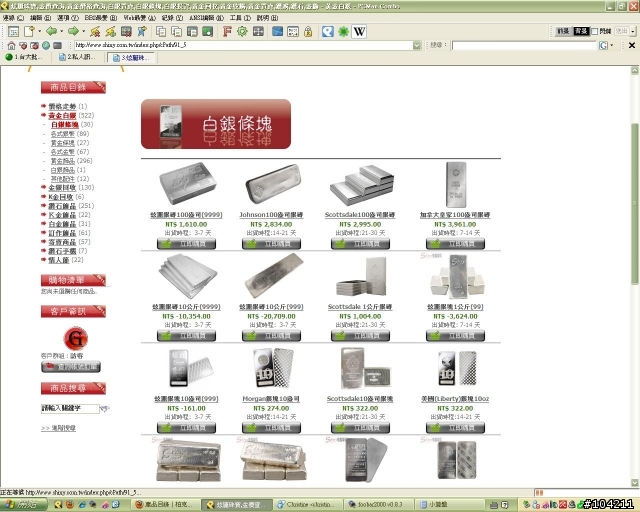Buy the 100盎司(9999) silver bar at NT$ 1,610
640x512 pixels.
click(186, 244)
